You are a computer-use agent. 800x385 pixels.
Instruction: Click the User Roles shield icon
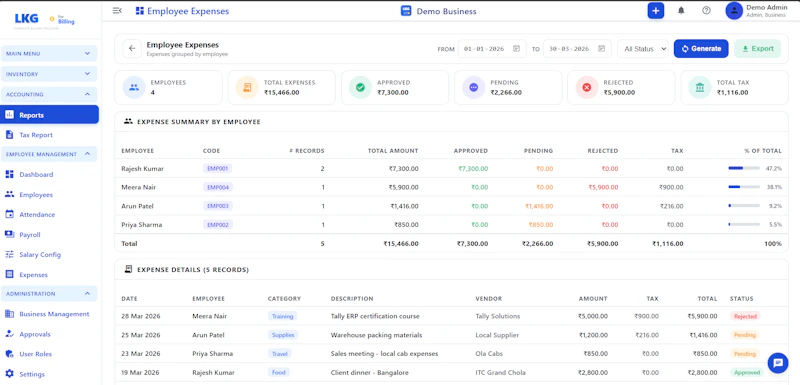click(9, 354)
